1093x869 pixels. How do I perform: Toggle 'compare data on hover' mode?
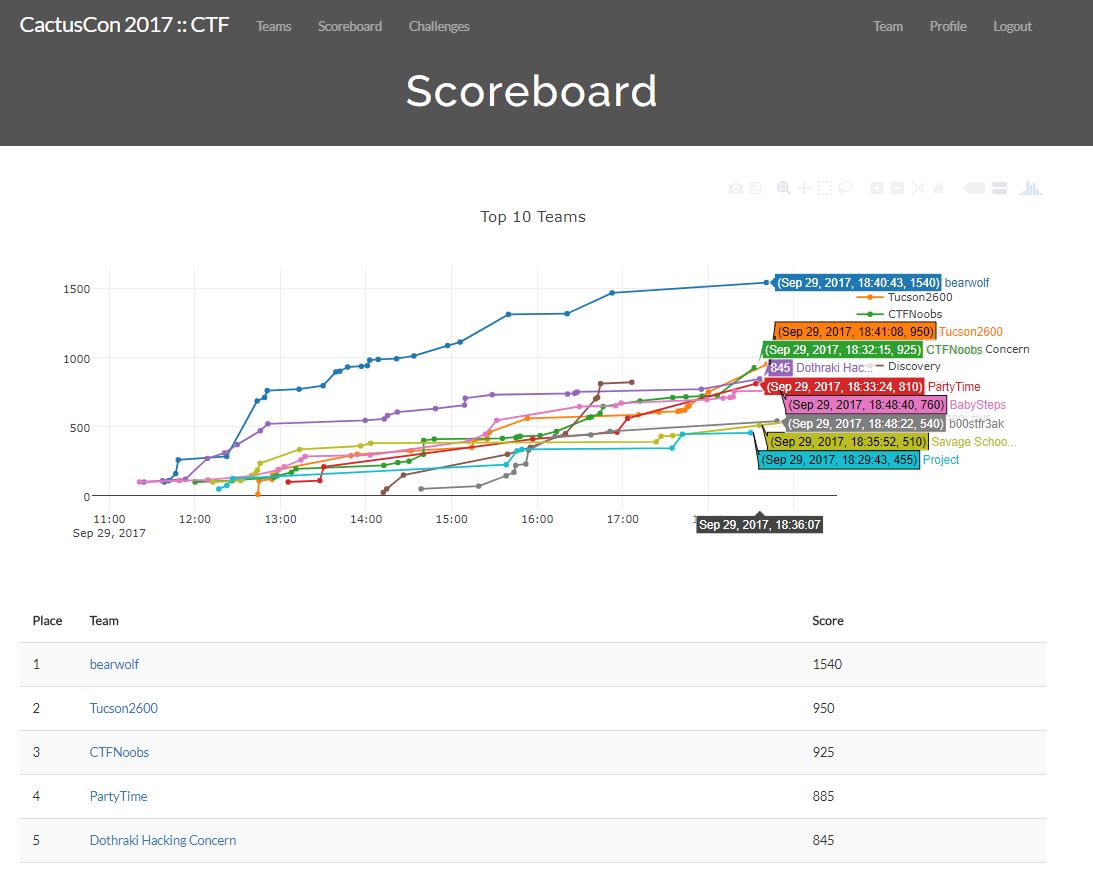click(999, 187)
